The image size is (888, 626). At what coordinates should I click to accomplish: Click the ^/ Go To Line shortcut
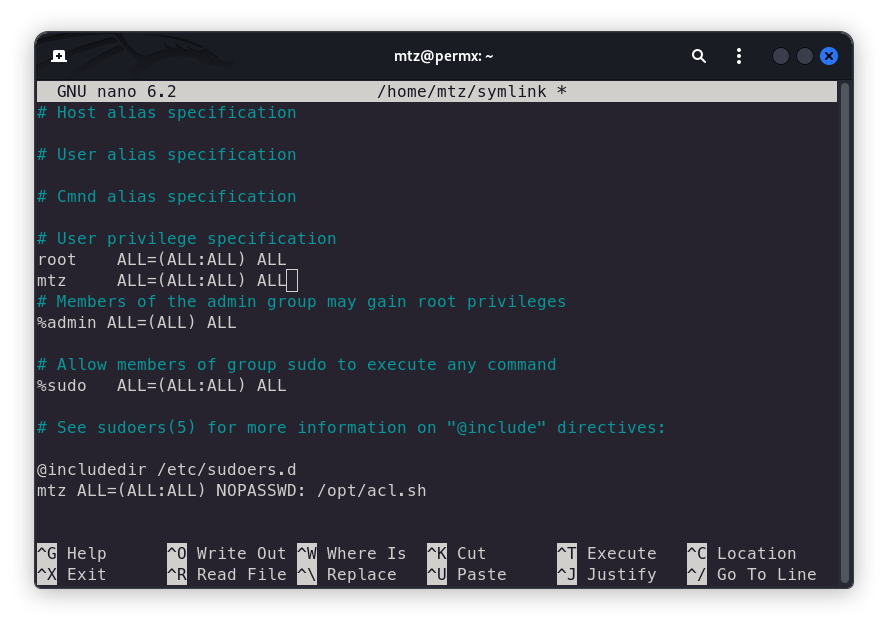click(x=752, y=574)
